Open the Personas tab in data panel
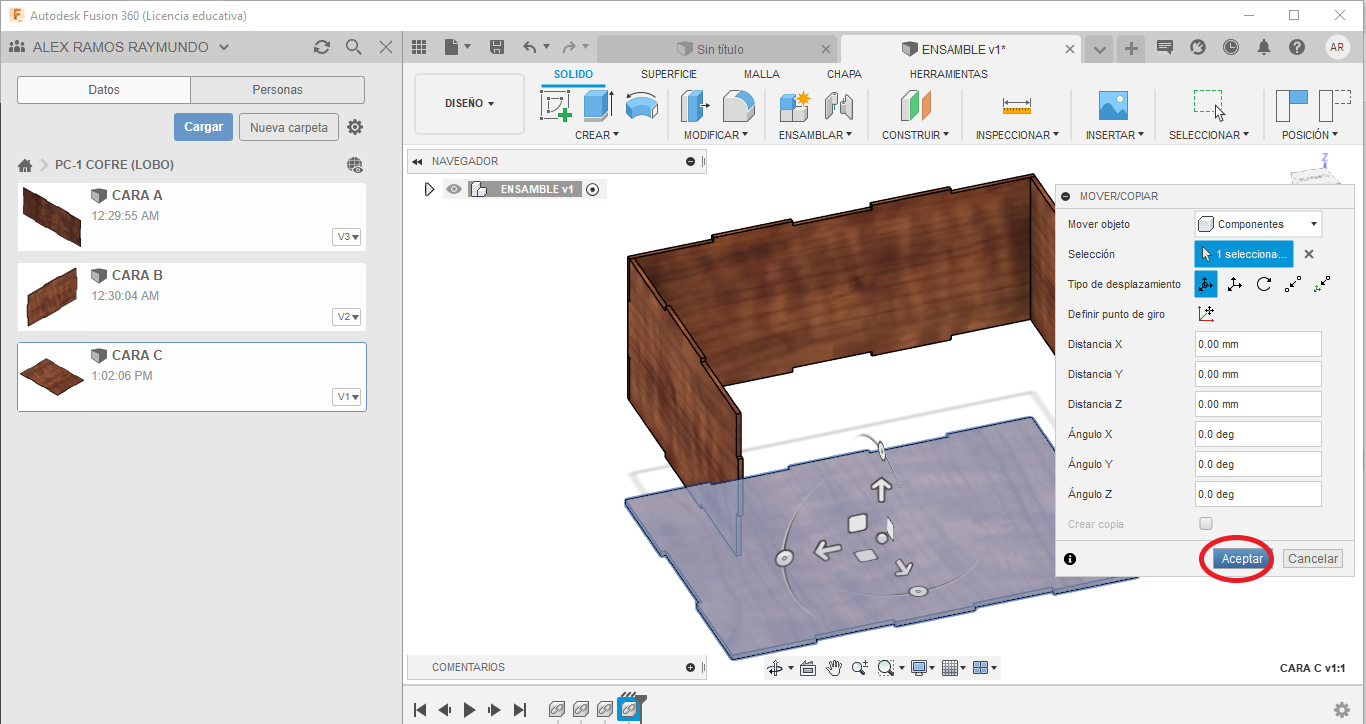1366x724 pixels. tap(277, 90)
